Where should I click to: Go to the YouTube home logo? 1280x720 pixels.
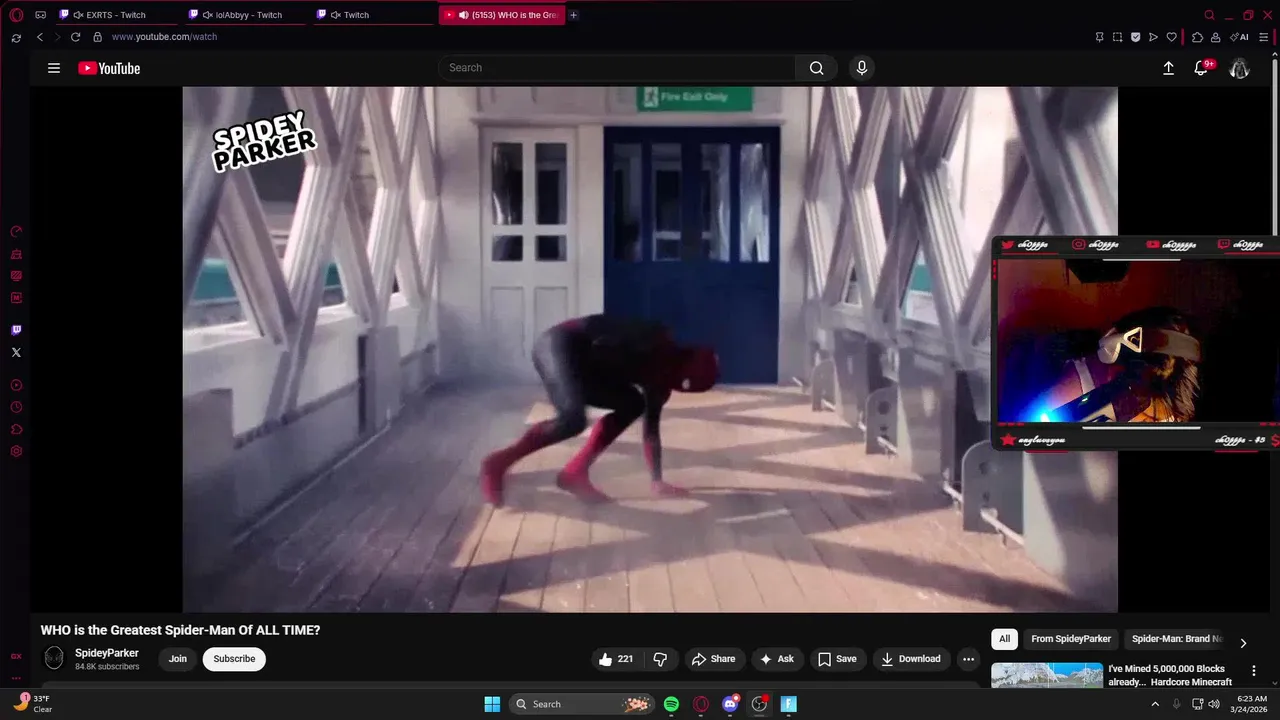pyautogui.click(x=109, y=68)
